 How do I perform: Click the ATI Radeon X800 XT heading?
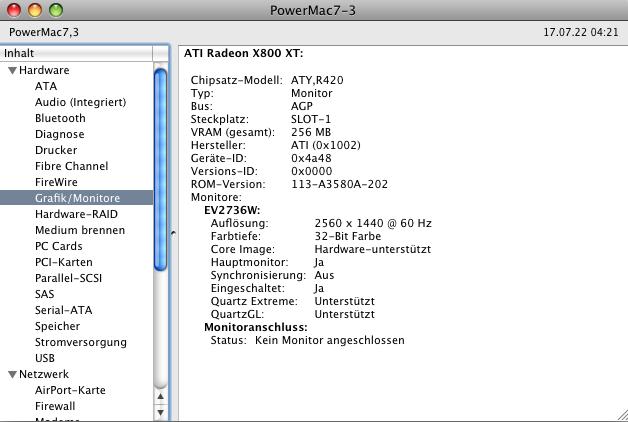(244, 54)
